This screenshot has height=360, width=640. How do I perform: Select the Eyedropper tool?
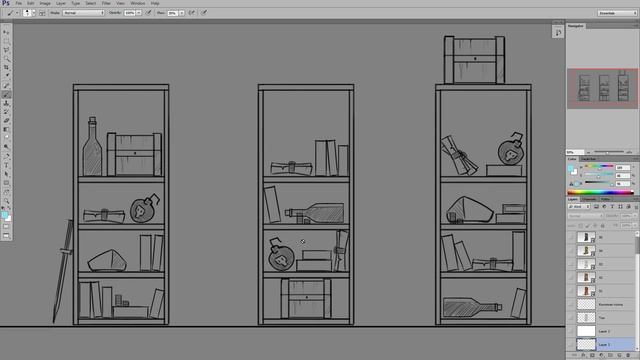pos(6,76)
